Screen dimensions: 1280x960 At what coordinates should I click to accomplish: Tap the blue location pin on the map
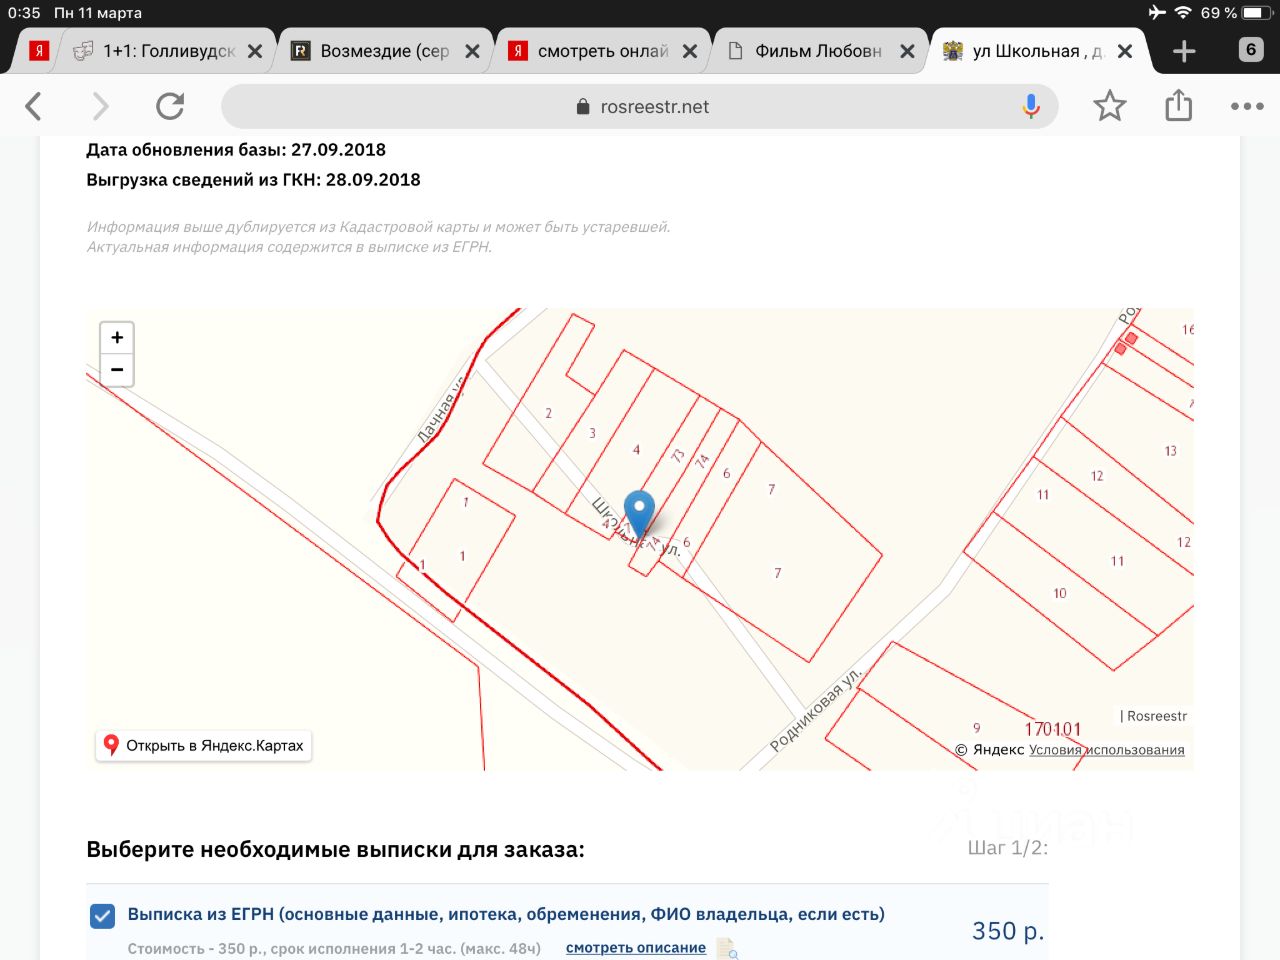[639, 514]
